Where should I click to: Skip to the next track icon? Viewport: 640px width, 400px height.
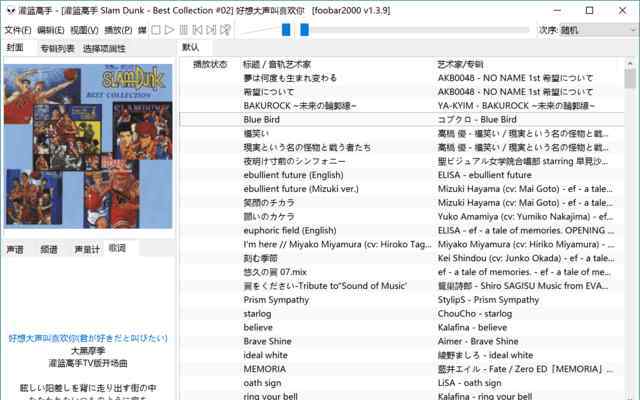(211, 30)
